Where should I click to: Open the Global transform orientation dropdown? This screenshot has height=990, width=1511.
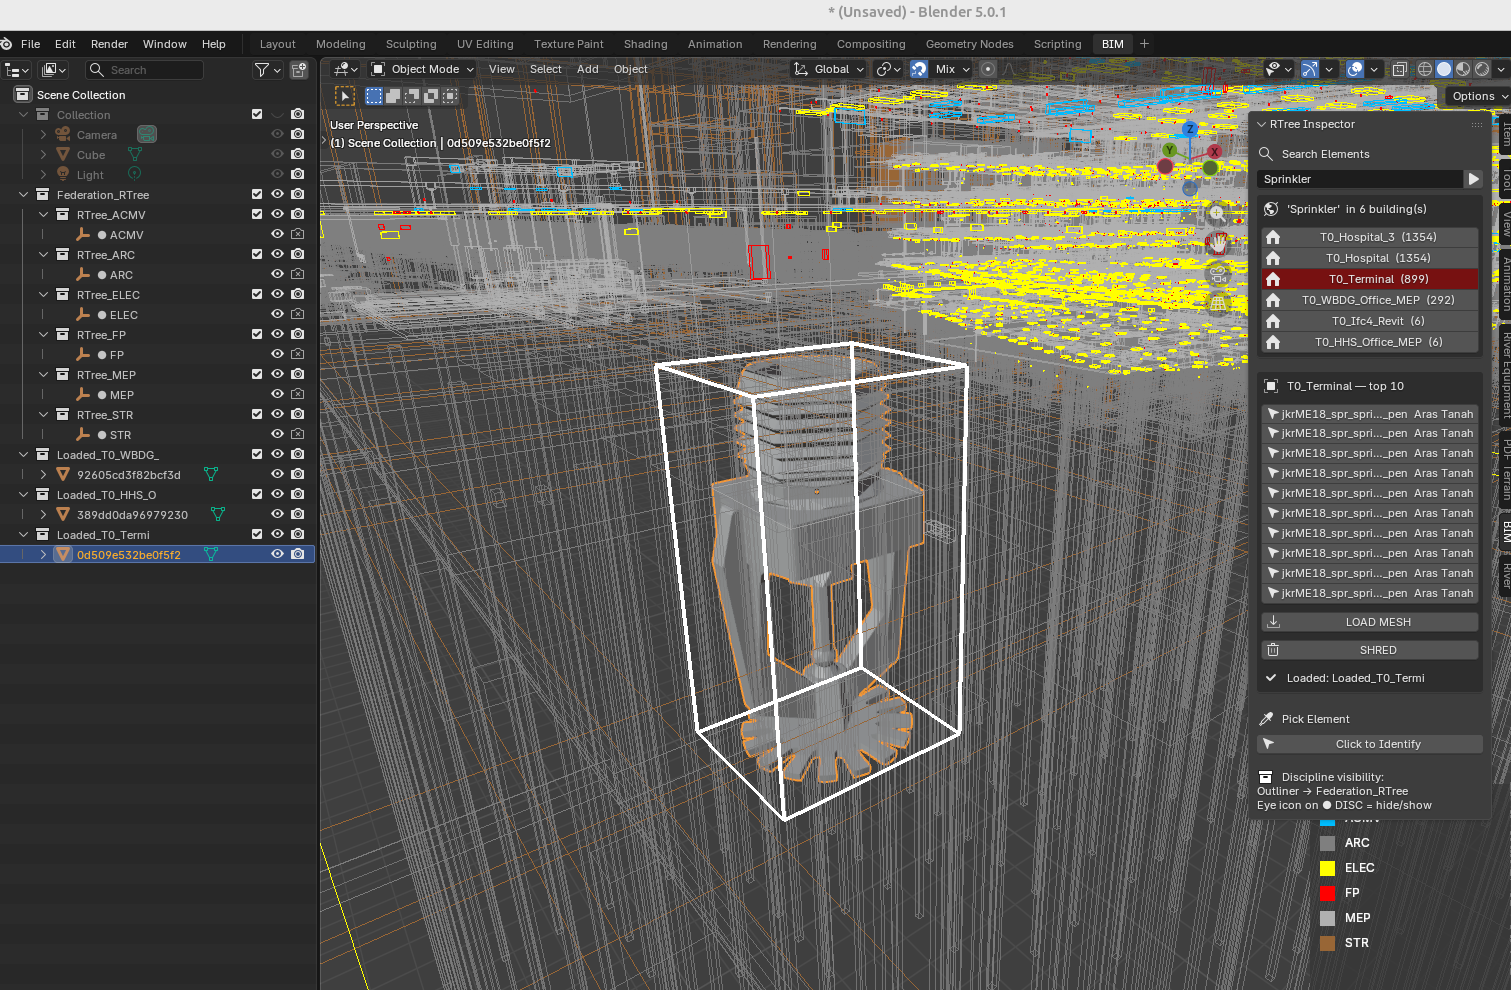click(x=829, y=69)
